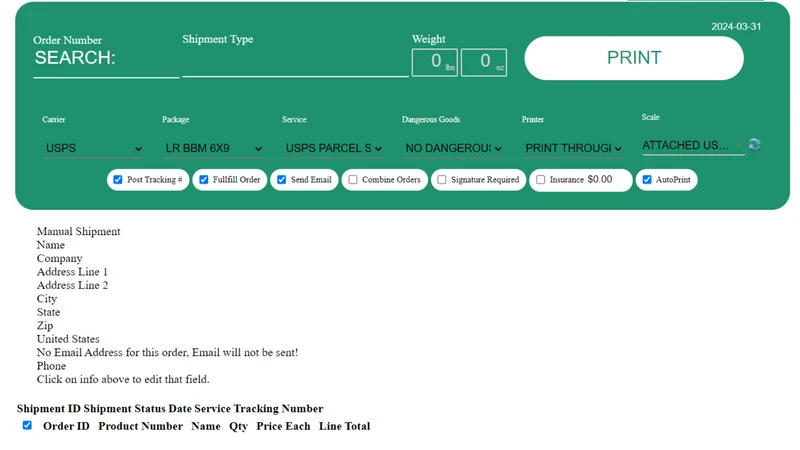Edit the Company line
Viewport: 800px width, 450px height.
pos(59,259)
